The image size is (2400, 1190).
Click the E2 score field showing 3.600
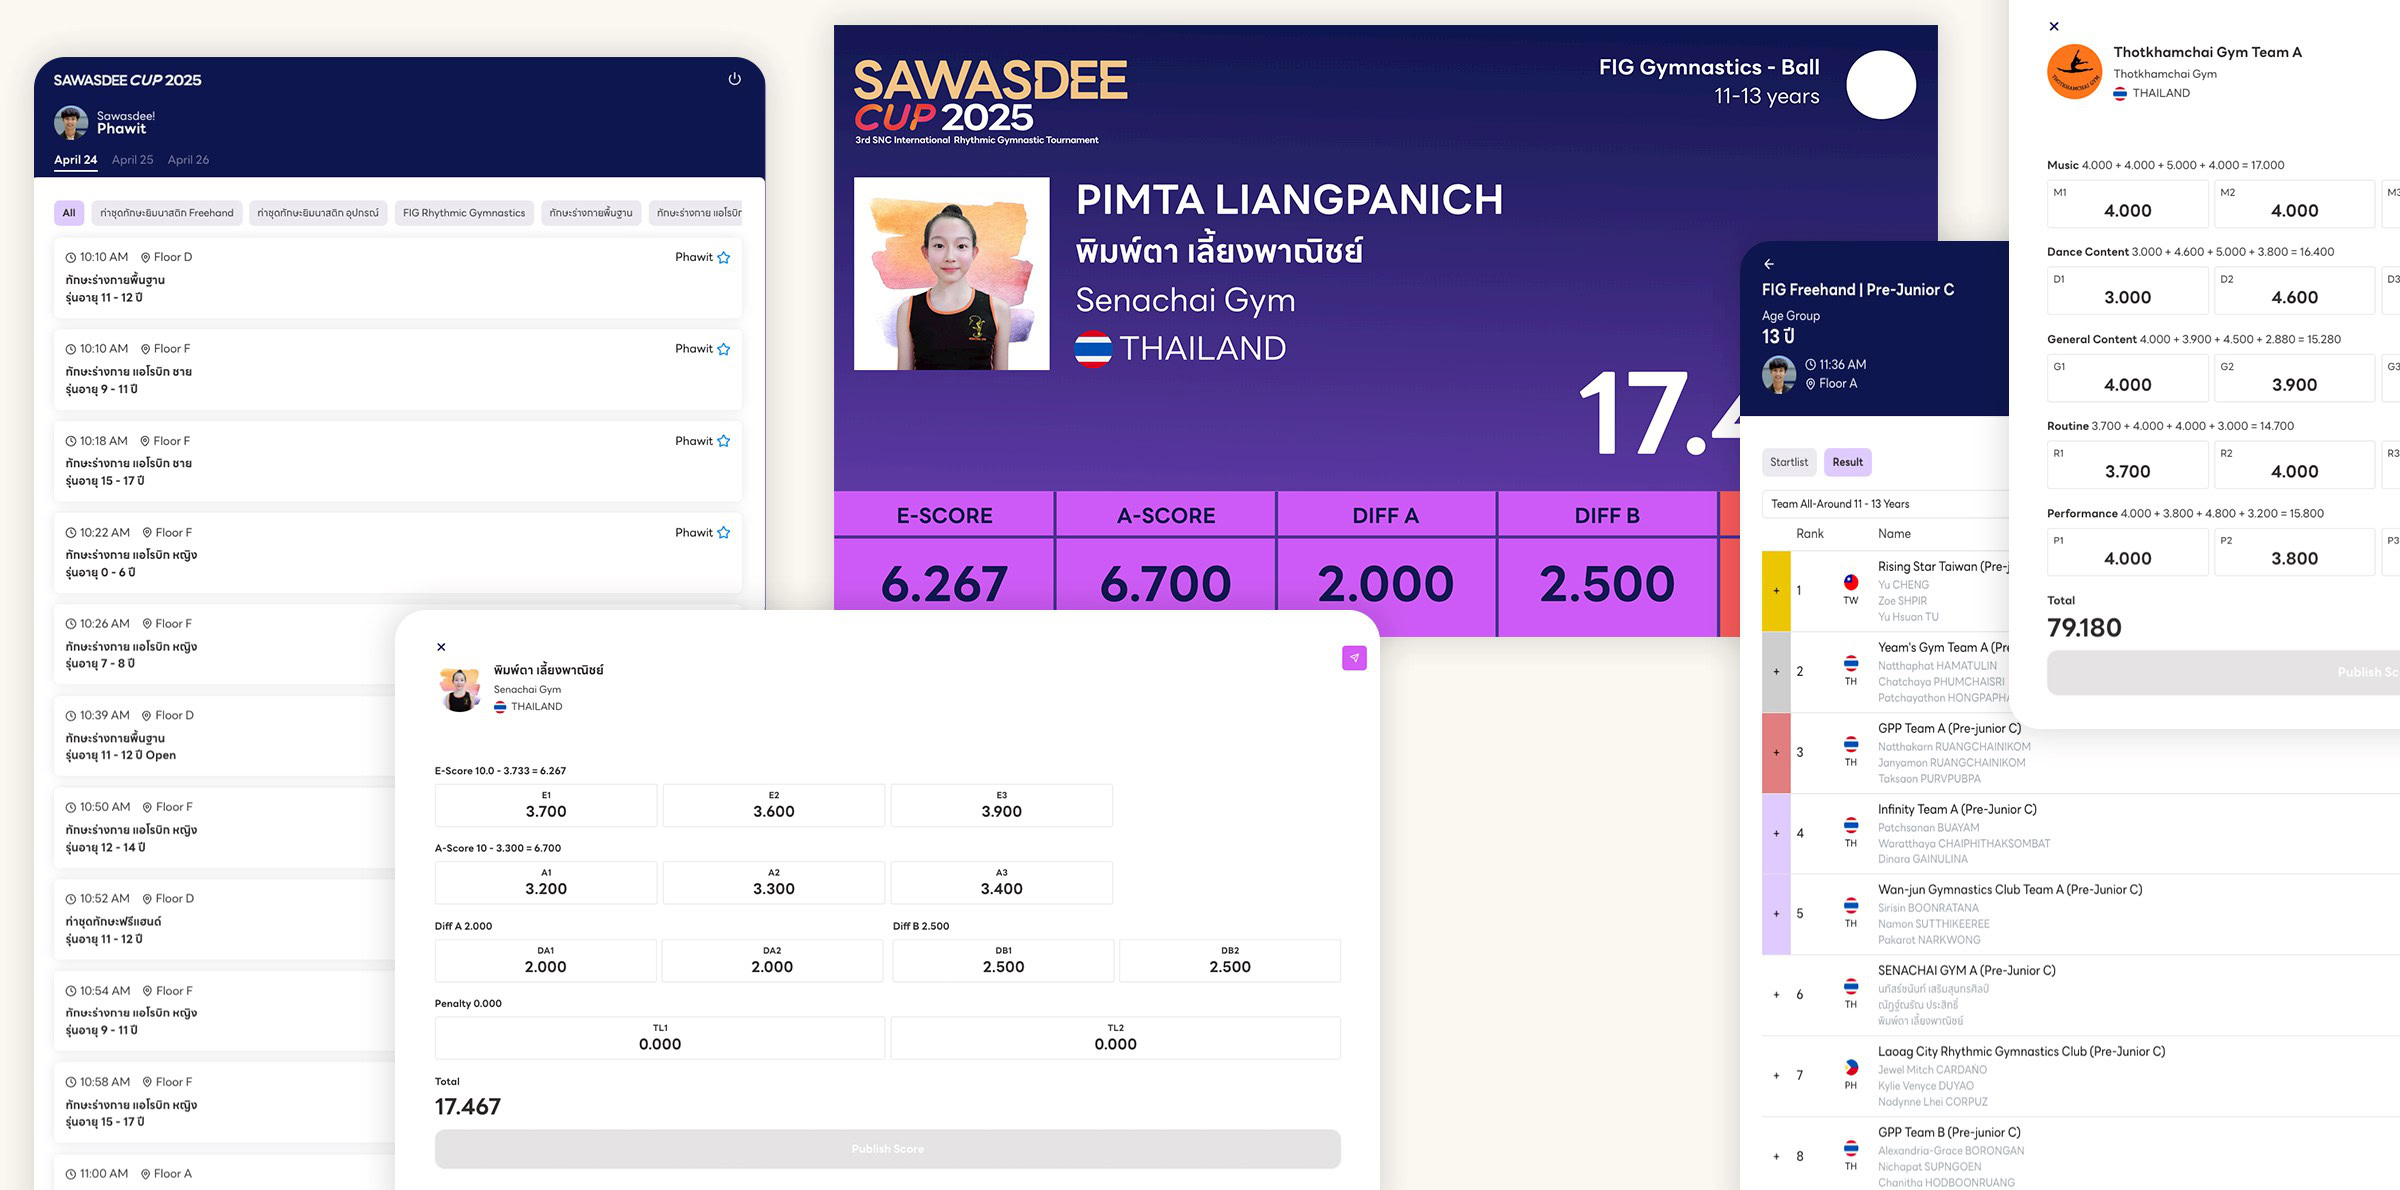[x=774, y=805]
